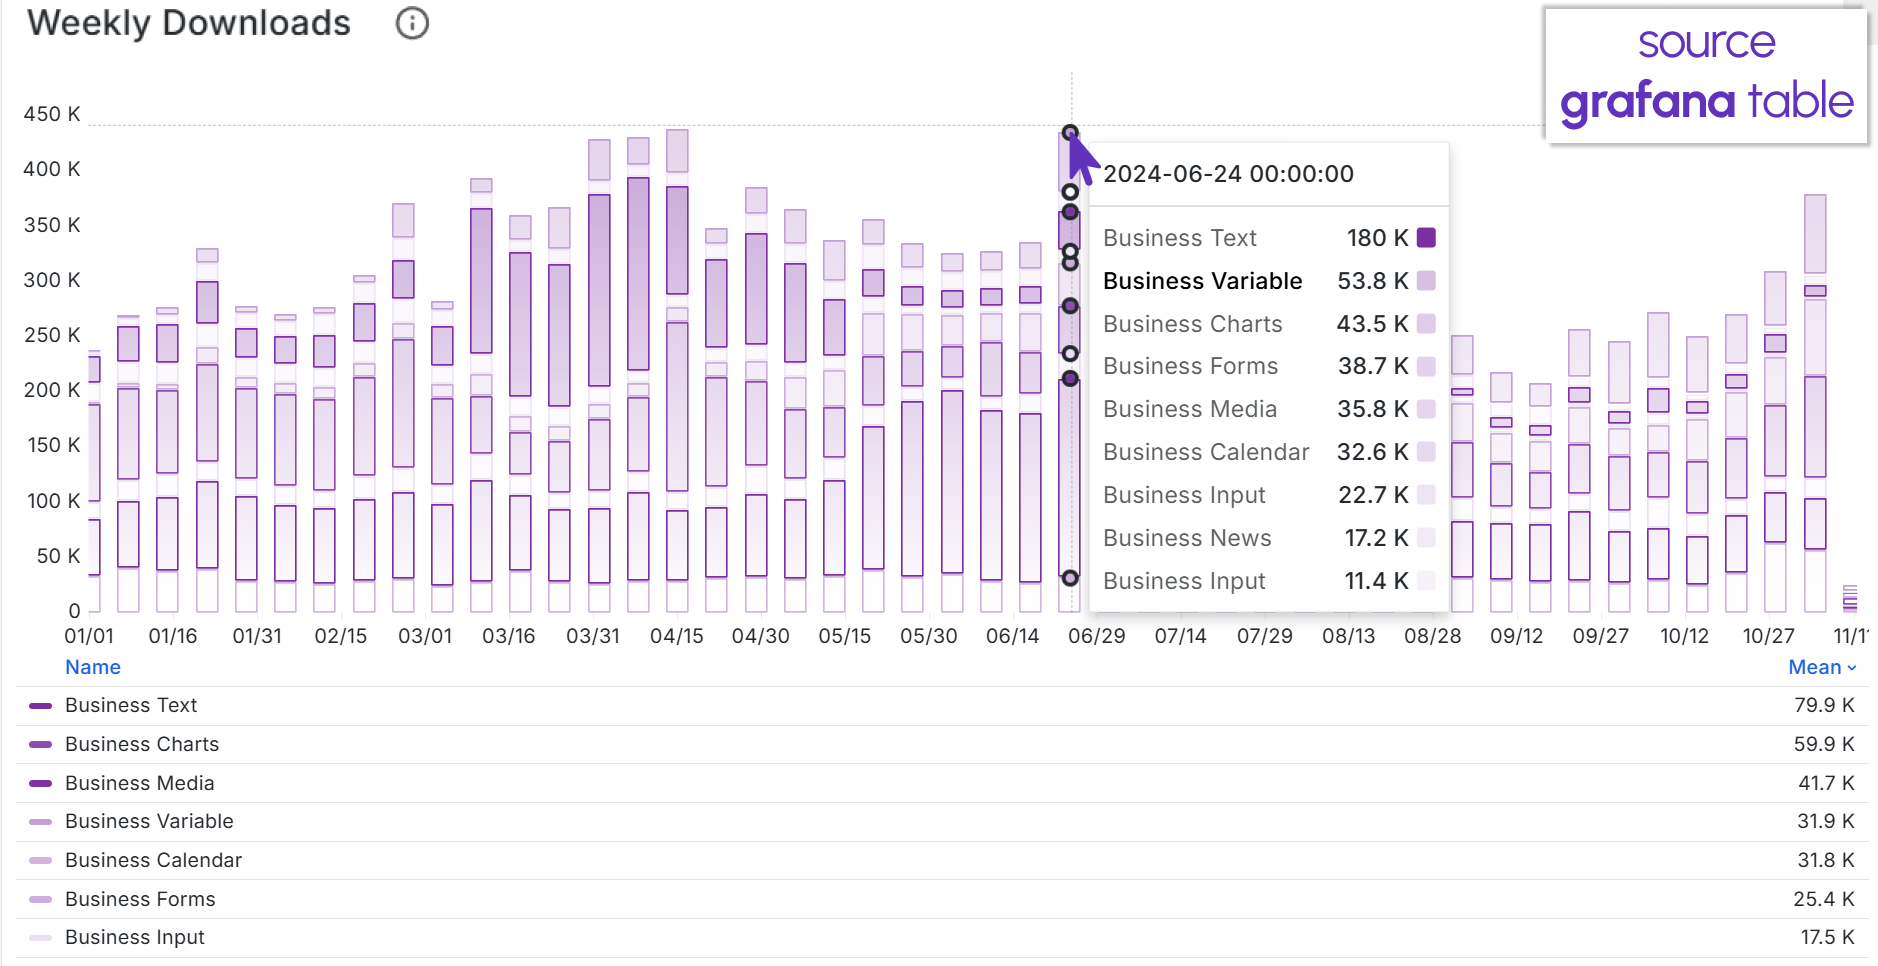Image resolution: width=1878 pixels, height=966 pixels.
Task: Click Business Media 35.8 K tooltip row
Action: coord(1269,409)
